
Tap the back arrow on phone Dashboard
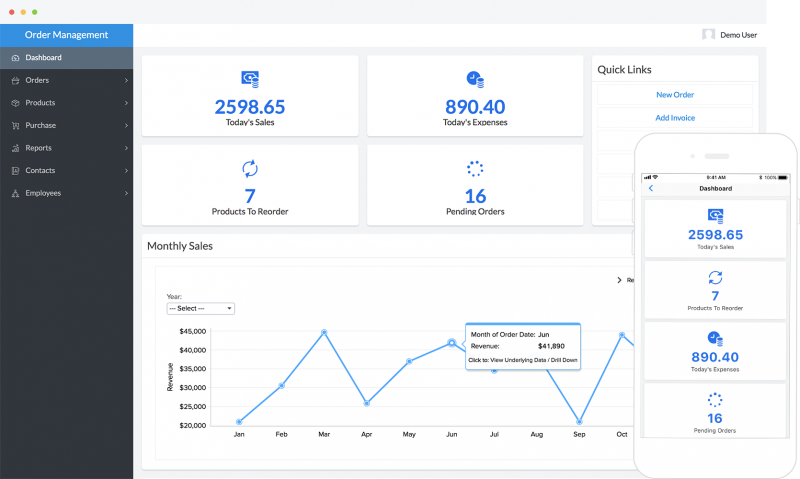651,188
